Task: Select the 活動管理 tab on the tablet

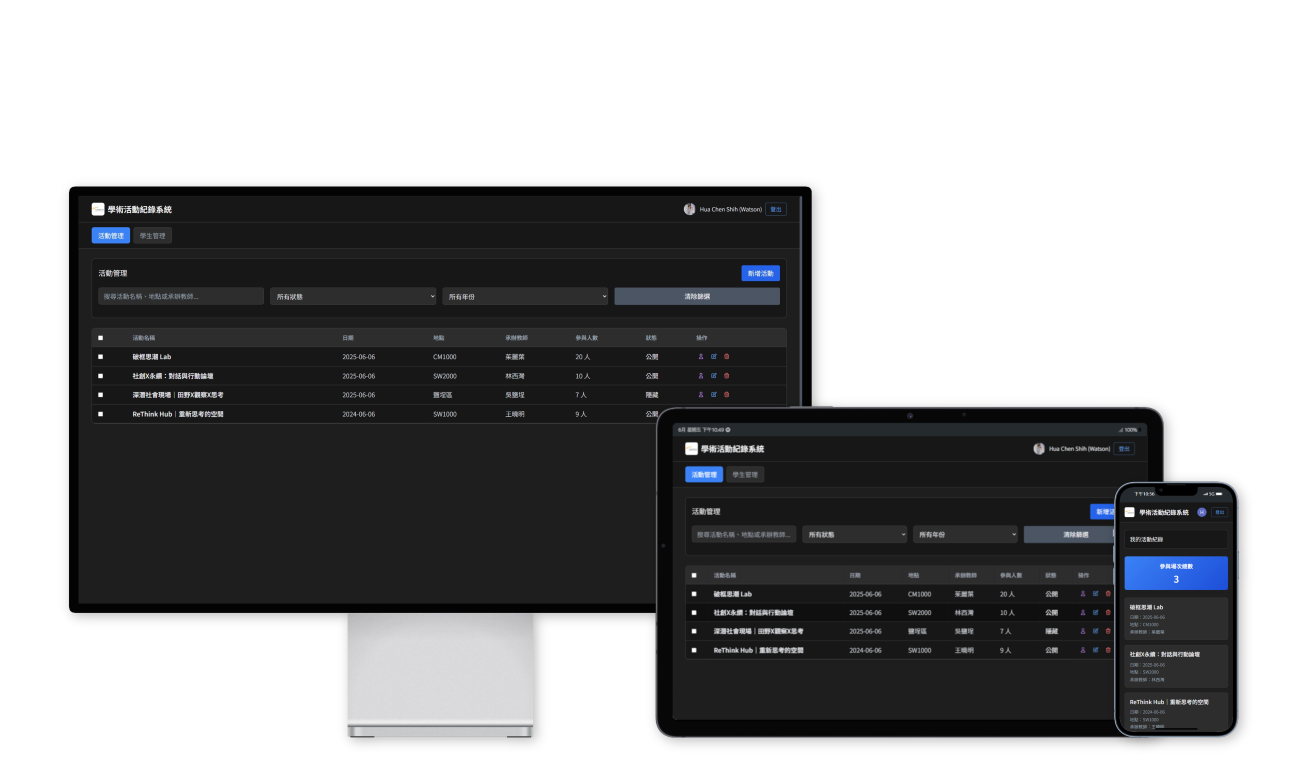Action: tap(703, 475)
